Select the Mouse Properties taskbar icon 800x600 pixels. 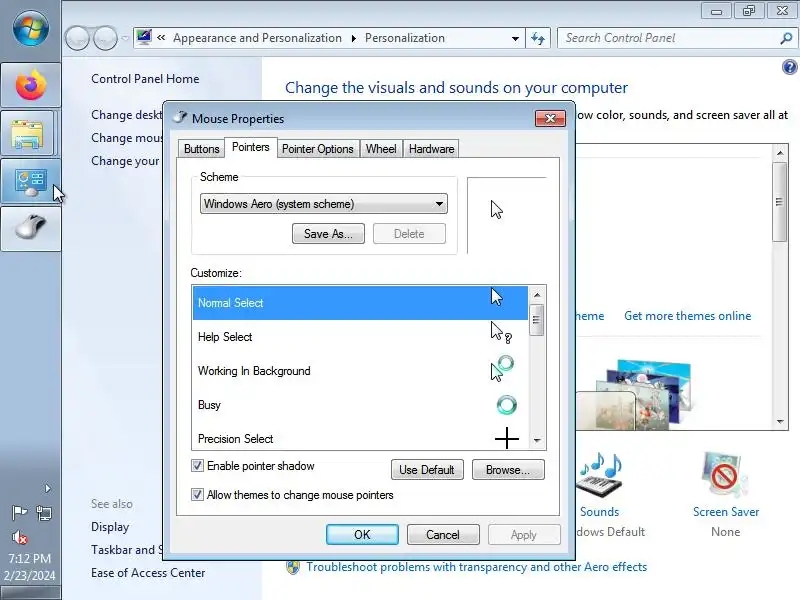(x=31, y=229)
